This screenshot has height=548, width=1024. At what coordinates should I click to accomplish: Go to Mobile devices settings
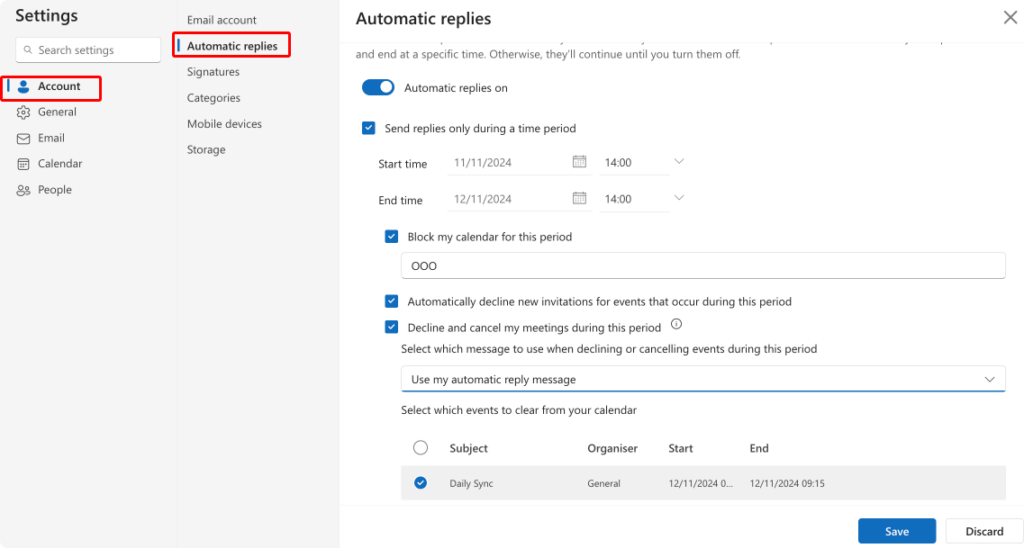[x=224, y=124]
